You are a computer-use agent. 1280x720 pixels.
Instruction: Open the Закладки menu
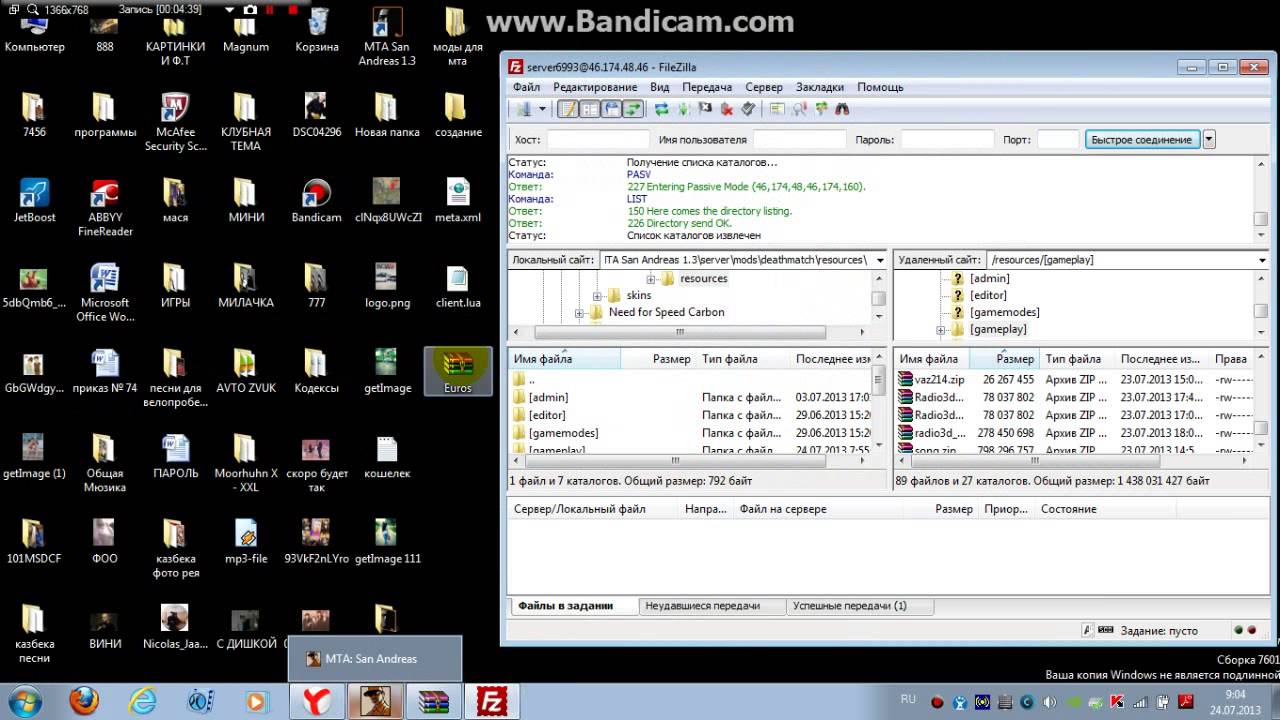click(x=819, y=87)
